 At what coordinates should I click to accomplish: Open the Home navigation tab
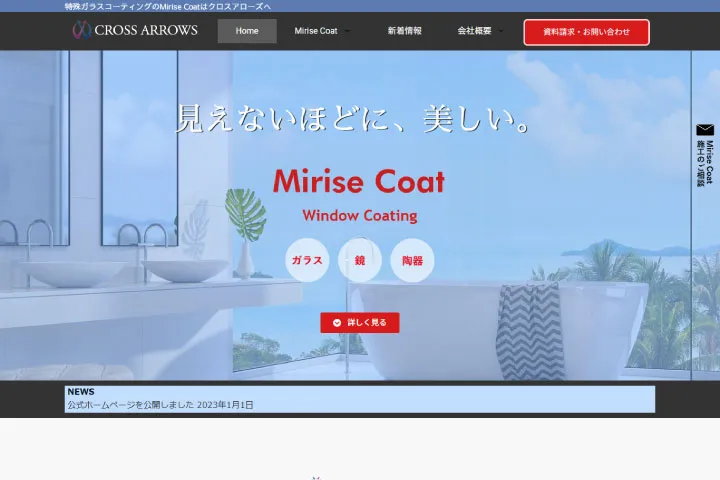(x=247, y=31)
